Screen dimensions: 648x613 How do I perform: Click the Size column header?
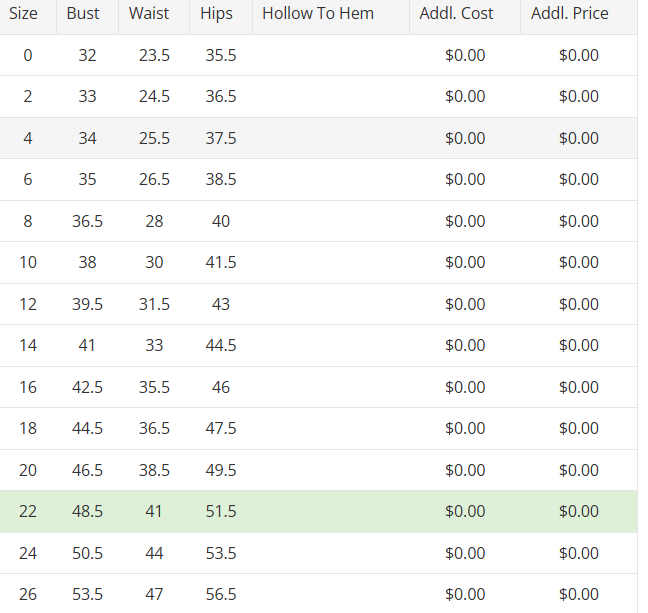[23, 14]
